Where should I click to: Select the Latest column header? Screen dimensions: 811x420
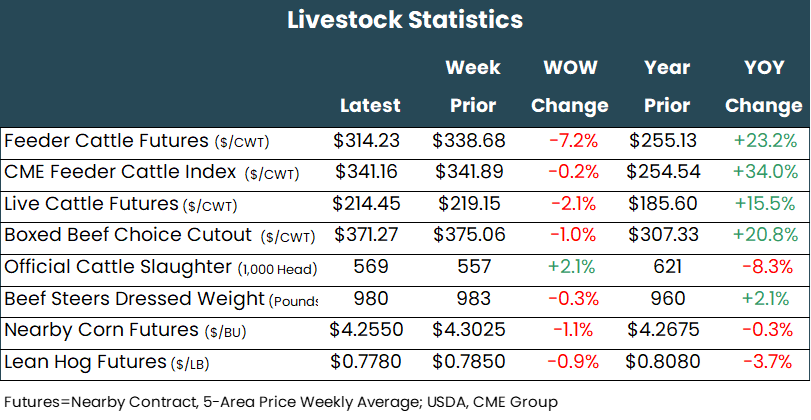click(370, 105)
